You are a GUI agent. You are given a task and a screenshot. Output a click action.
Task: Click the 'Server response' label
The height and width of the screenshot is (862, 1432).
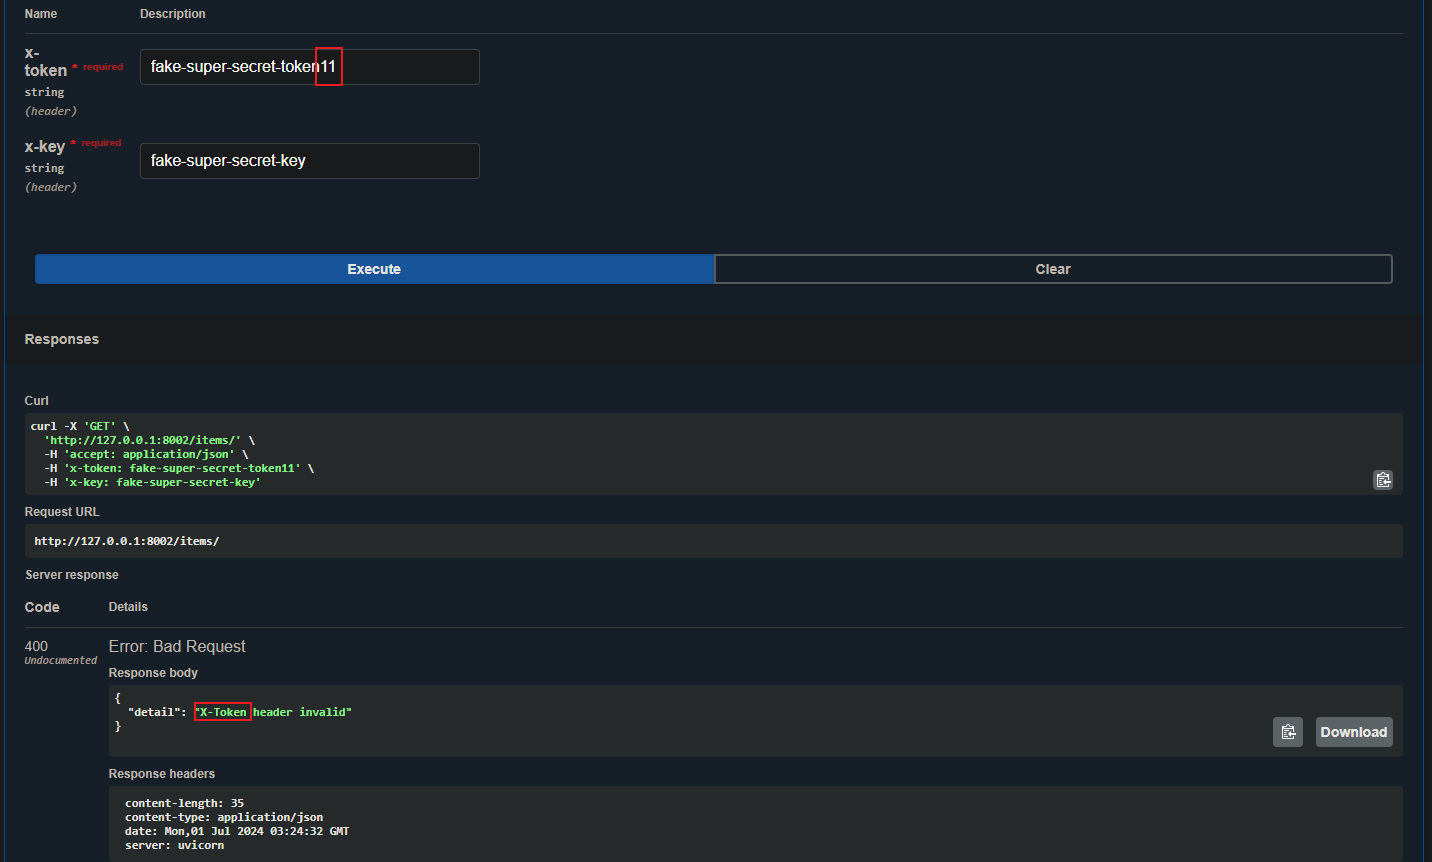[x=72, y=575]
